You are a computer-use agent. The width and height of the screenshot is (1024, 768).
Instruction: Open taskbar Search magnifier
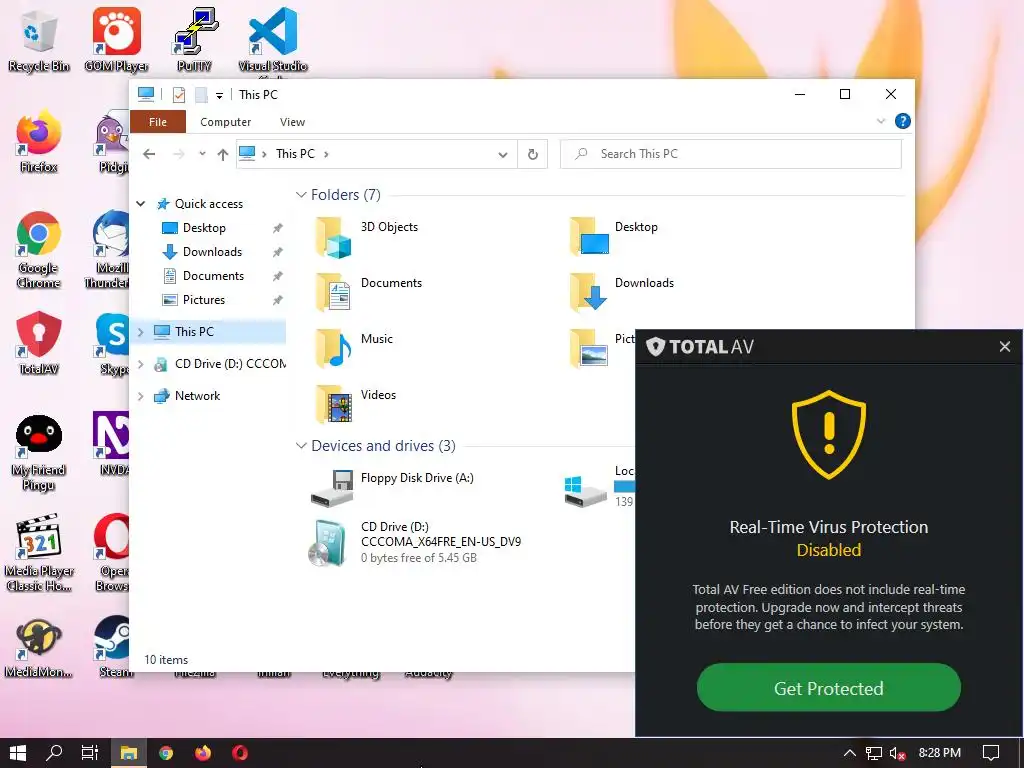(x=54, y=753)
